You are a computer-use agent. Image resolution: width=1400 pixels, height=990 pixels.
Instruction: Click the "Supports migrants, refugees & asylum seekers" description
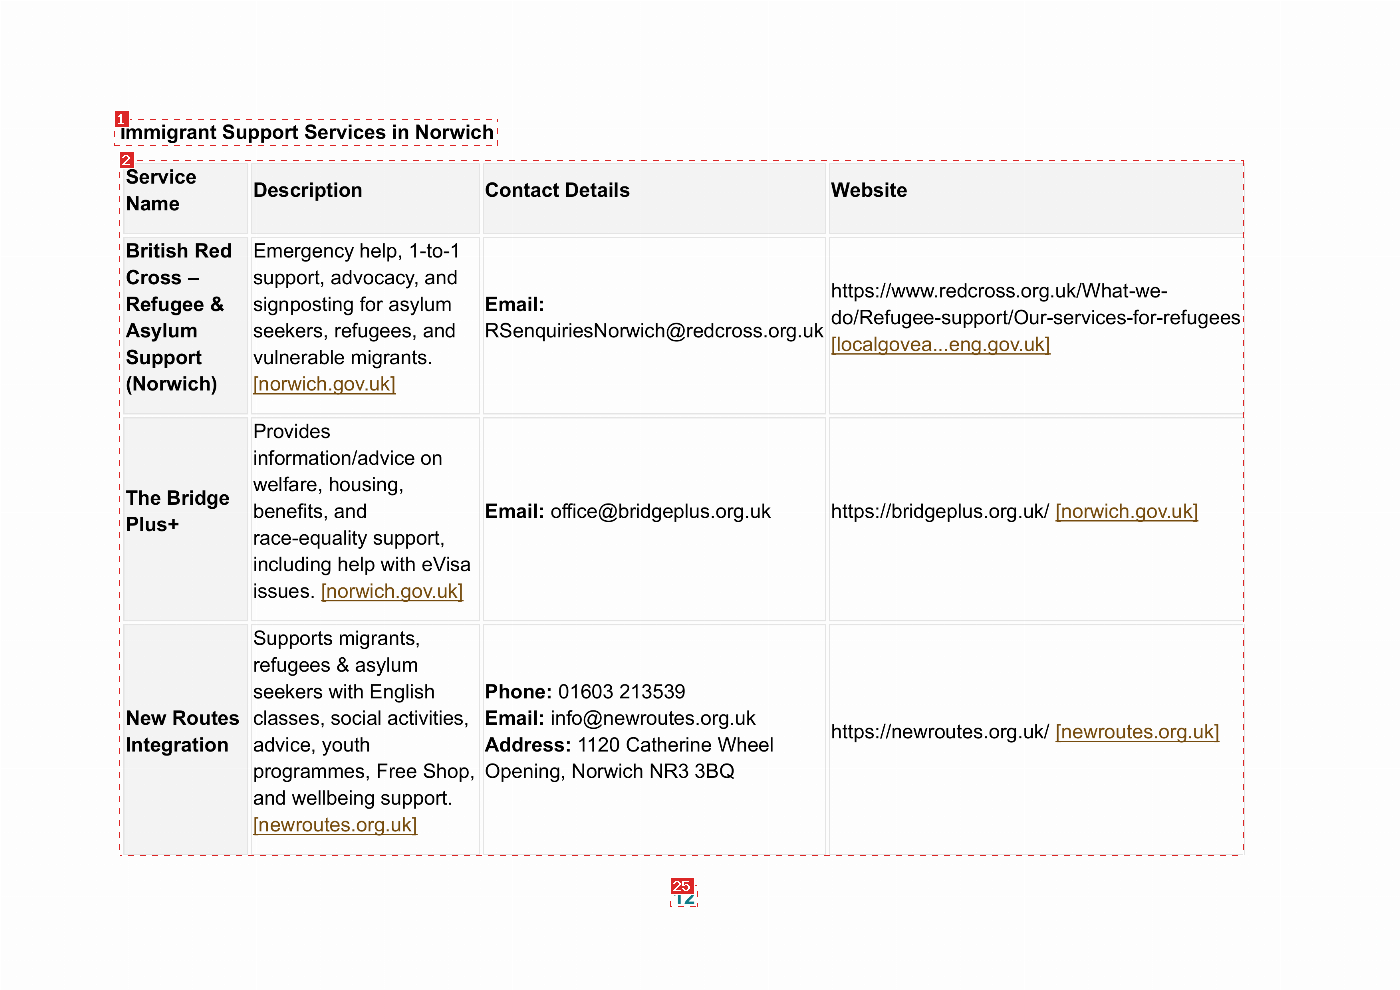[x=363, y=718]
